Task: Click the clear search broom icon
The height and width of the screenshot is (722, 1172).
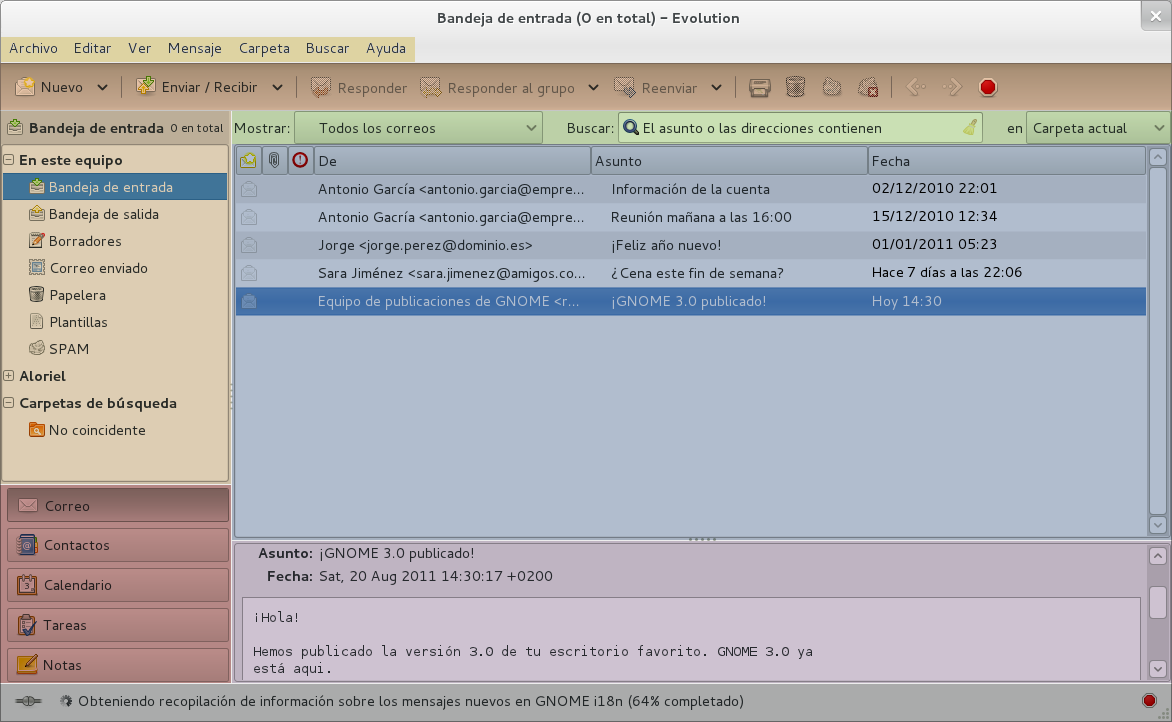Action: tap(969, 128)
